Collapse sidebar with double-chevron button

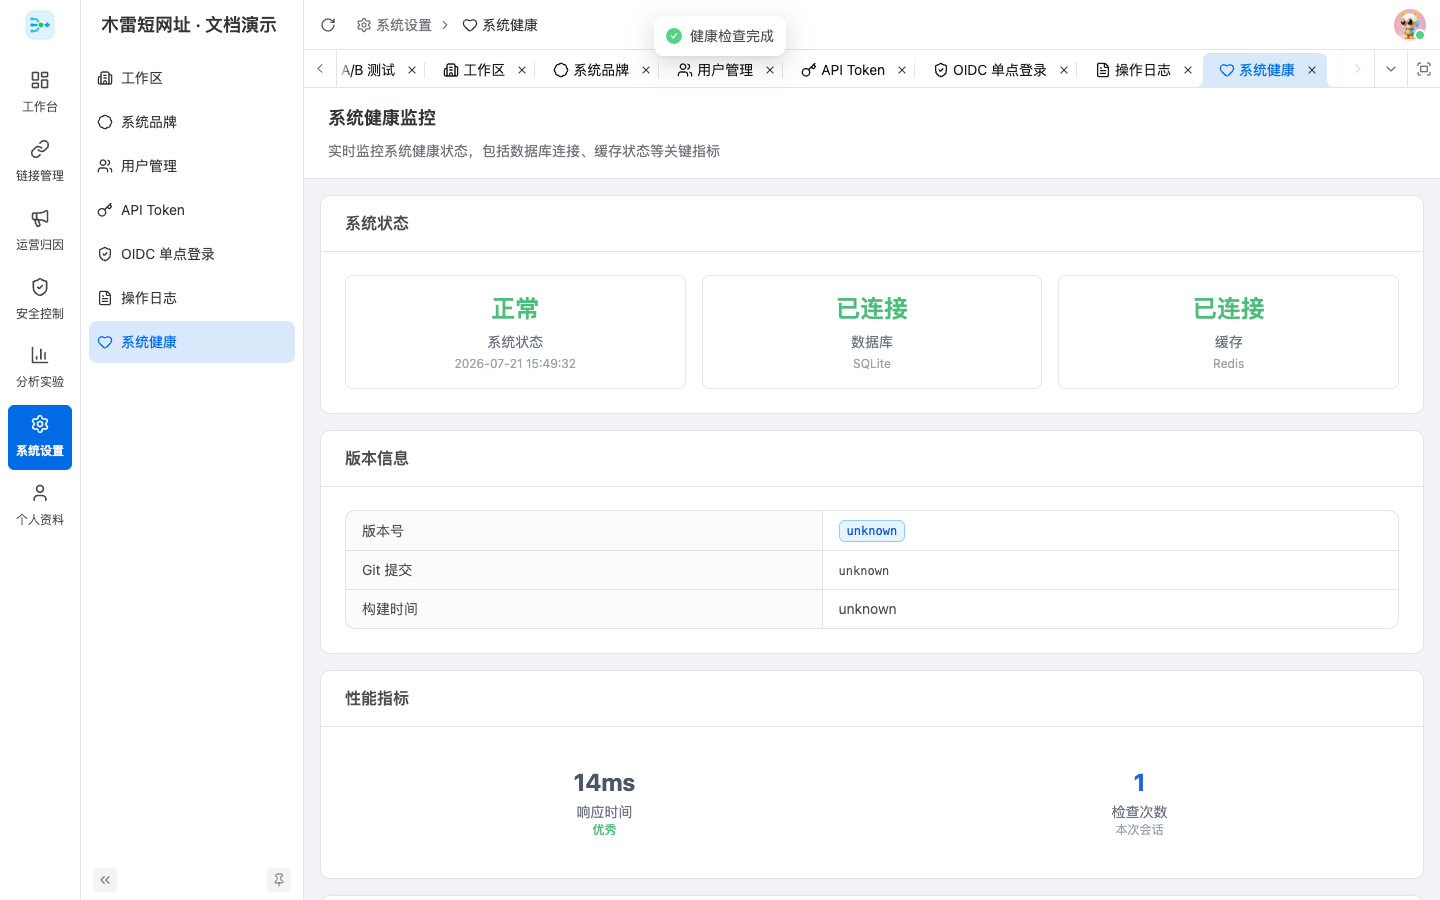click(x=105, y=880)
